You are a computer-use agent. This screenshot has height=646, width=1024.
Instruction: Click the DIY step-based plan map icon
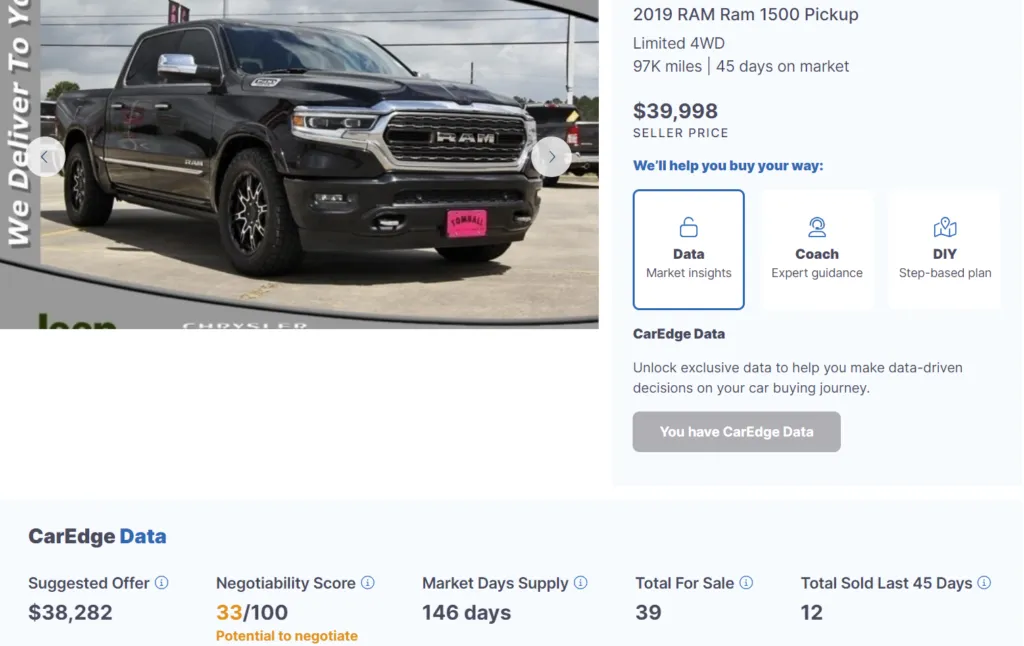tap(944, 227)
